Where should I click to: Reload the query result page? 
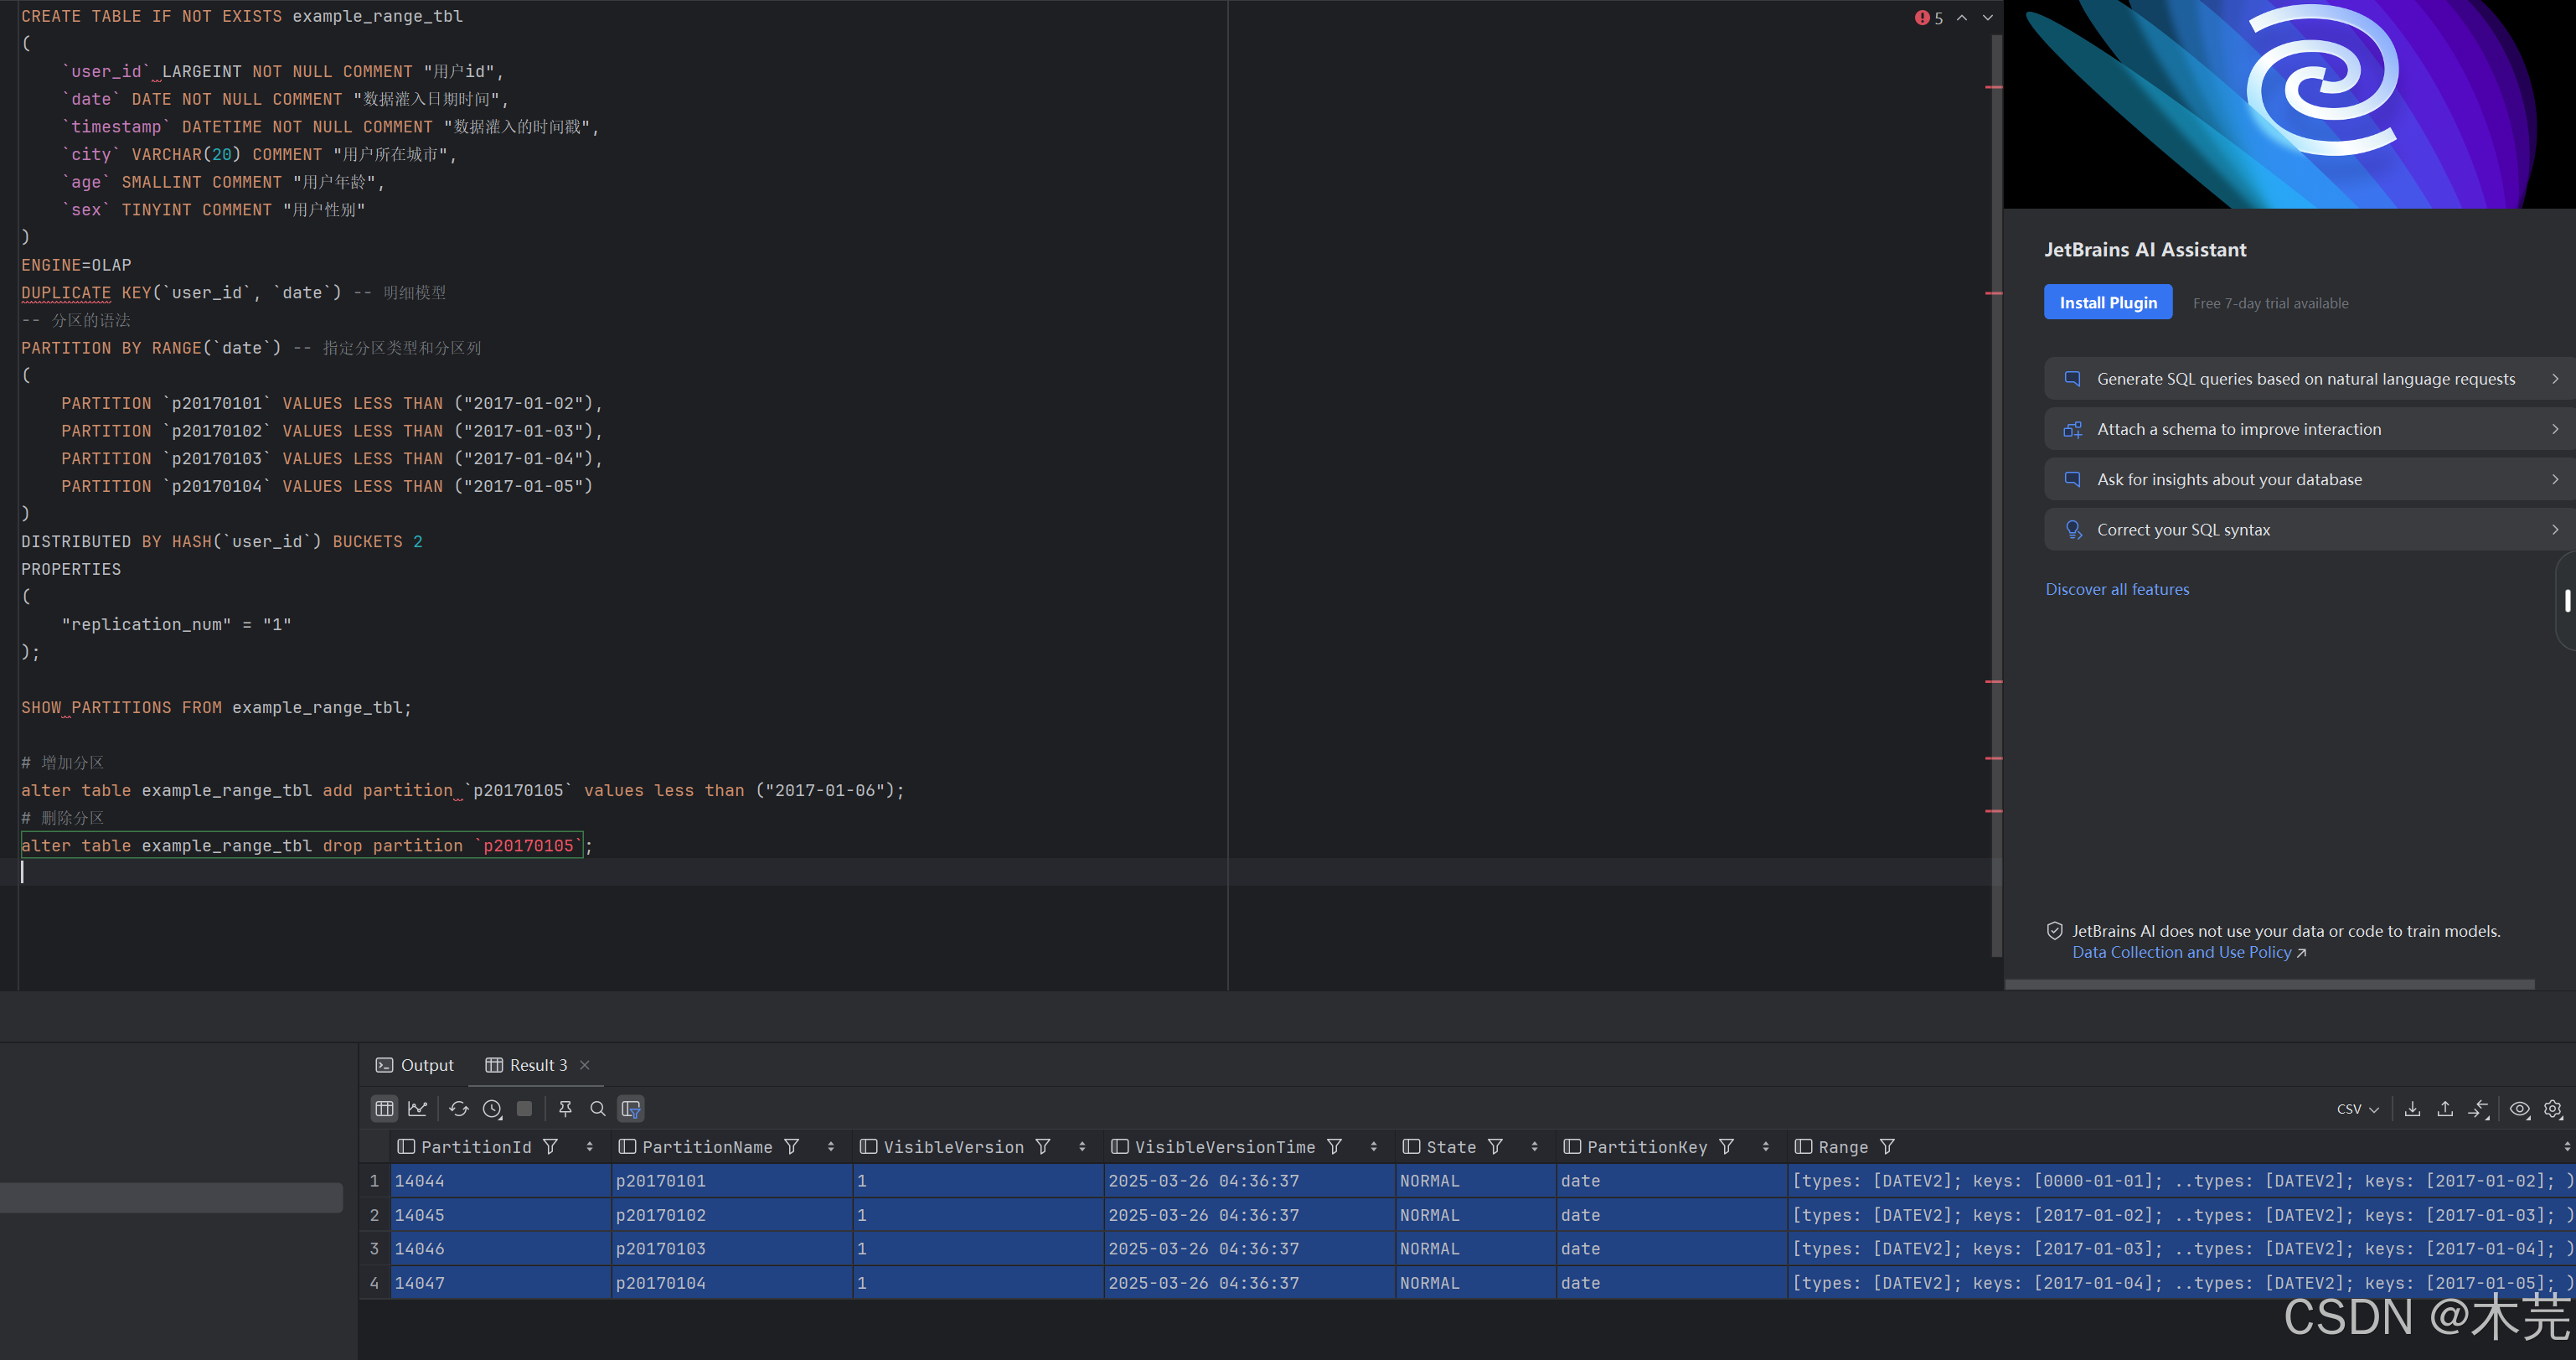[459, 1108]
